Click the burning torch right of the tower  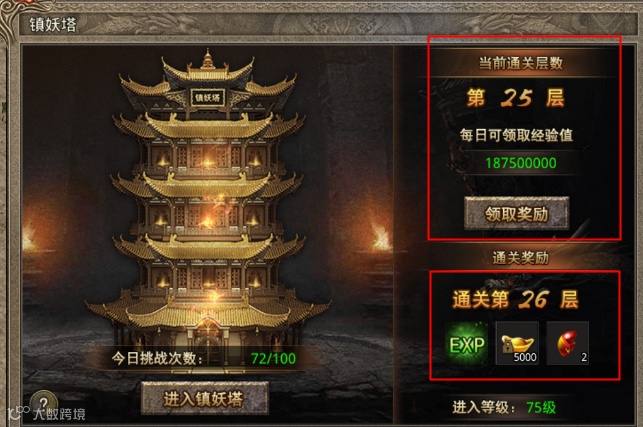tap(381, 237)
